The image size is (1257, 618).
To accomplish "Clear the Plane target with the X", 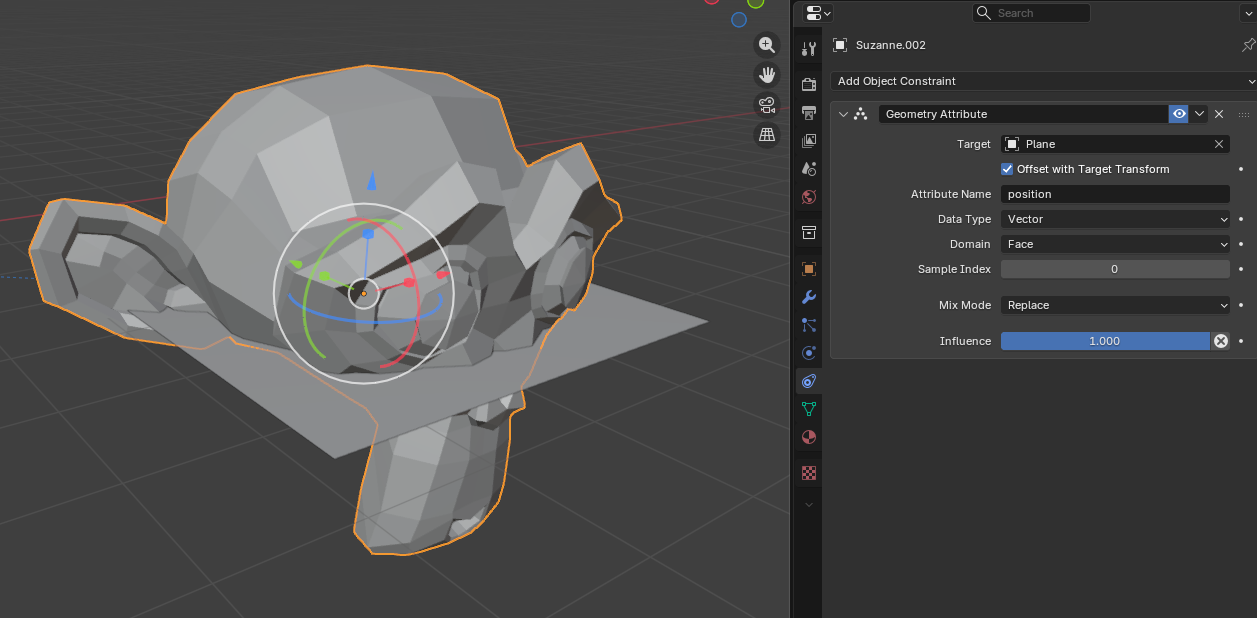I will click(x=1219, y=144).
